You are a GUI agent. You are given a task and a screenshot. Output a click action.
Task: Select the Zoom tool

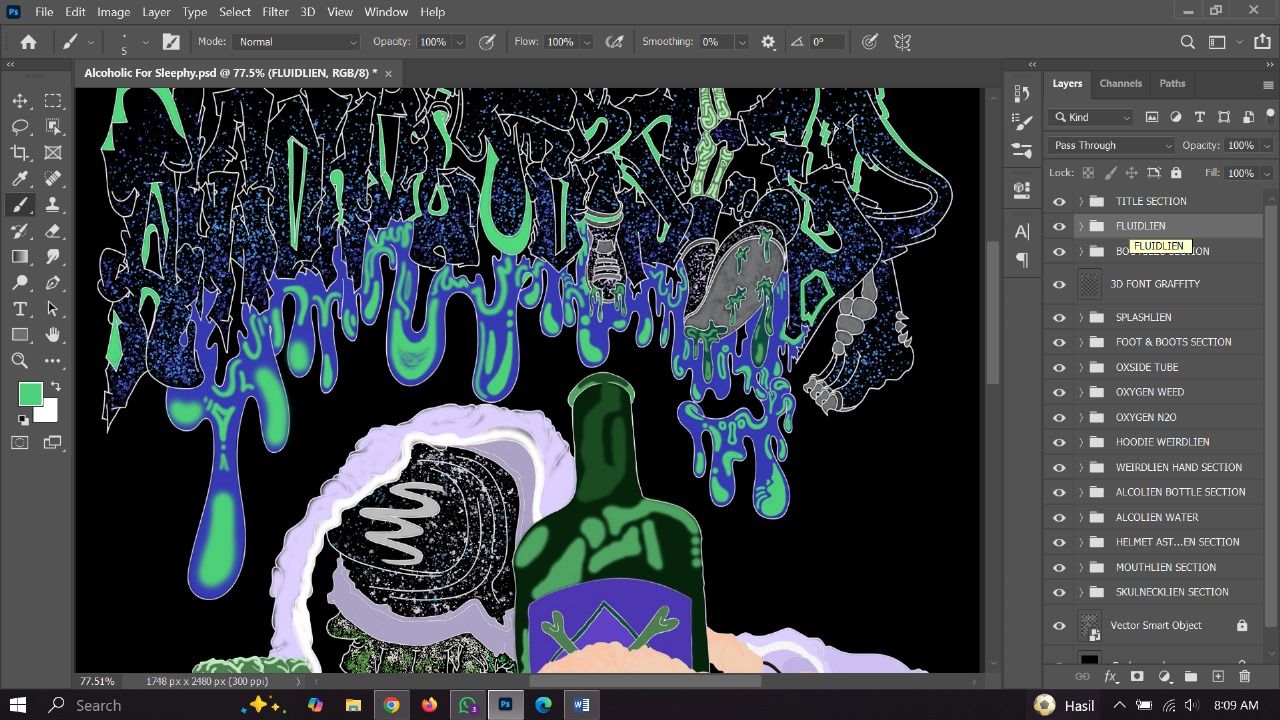20,360
